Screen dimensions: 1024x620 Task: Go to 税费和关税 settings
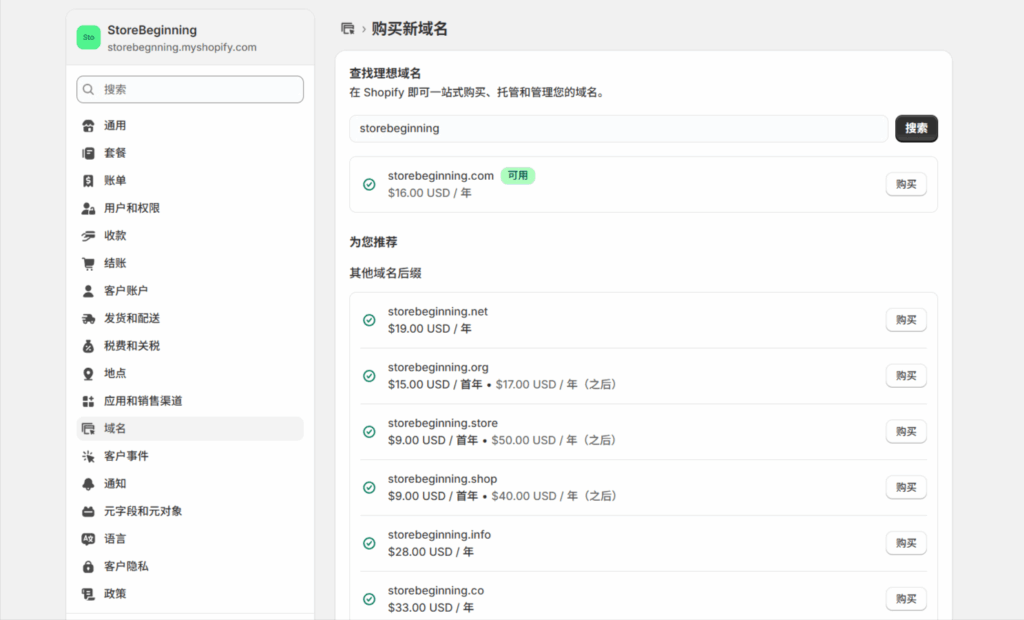132,346
